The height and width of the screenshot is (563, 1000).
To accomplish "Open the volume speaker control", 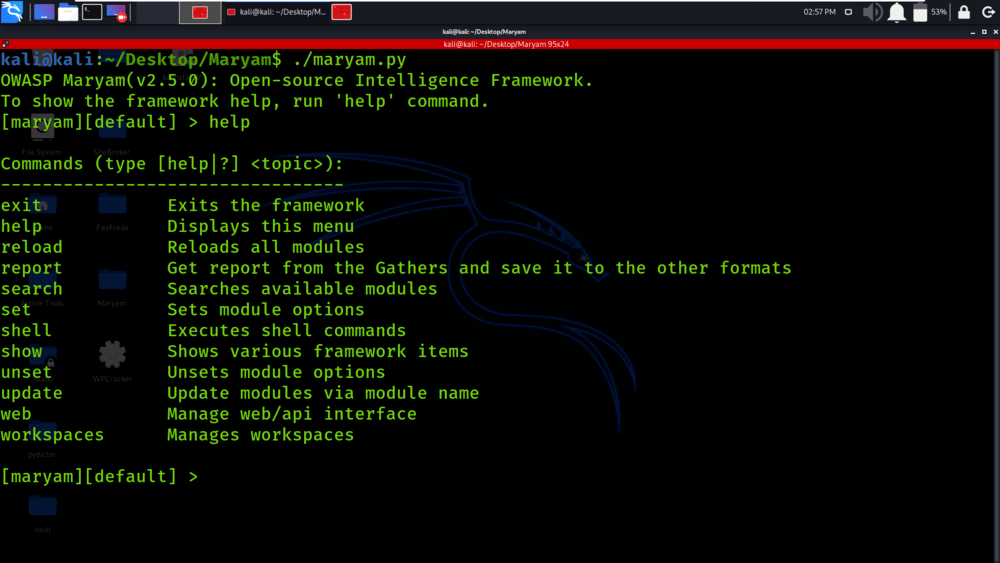I will (872, 12).
